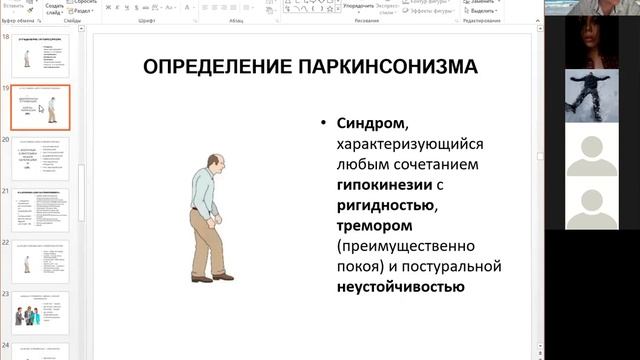Align paragraph text to the left
This screenshot has height=360, width=640.
205,7
